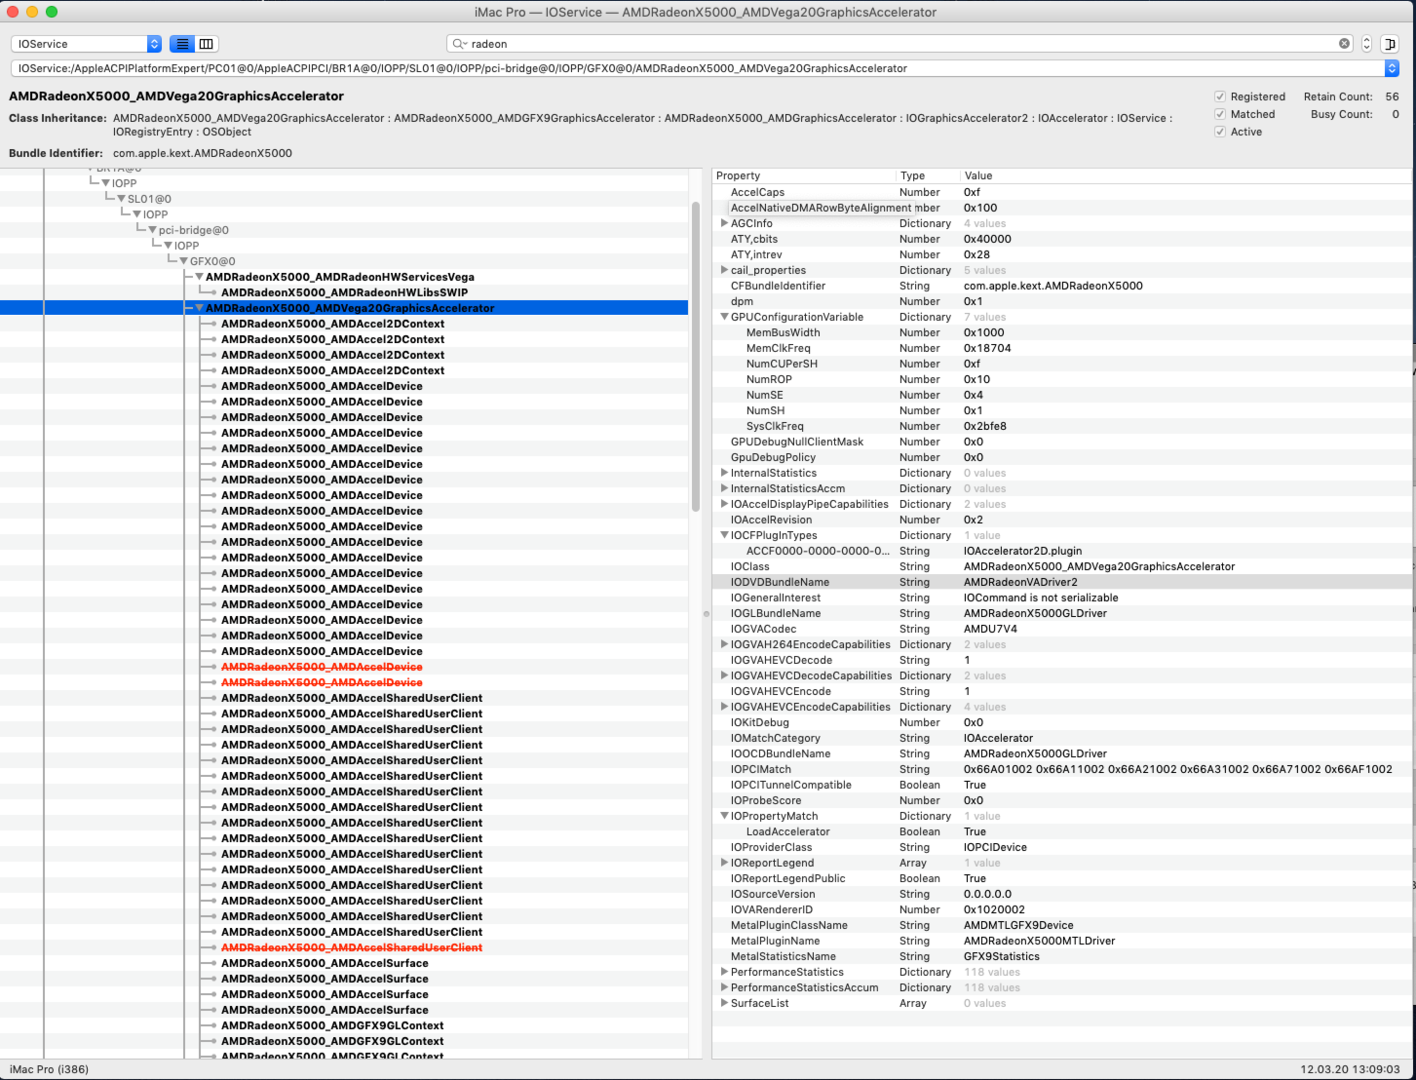1416x1080 pixels.
Task: Collapse the GFX0@0 tree node
Action: point(183,261)
